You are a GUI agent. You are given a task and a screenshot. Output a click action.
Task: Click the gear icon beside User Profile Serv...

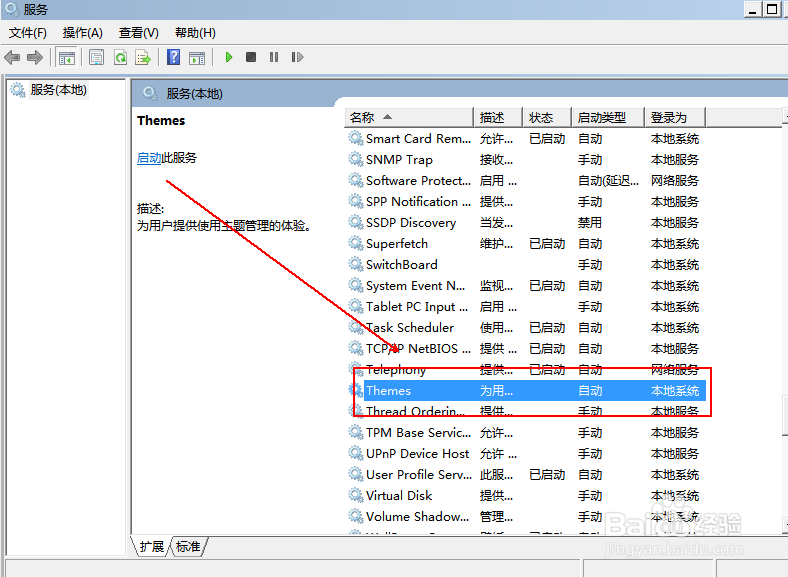coord(356,474)
